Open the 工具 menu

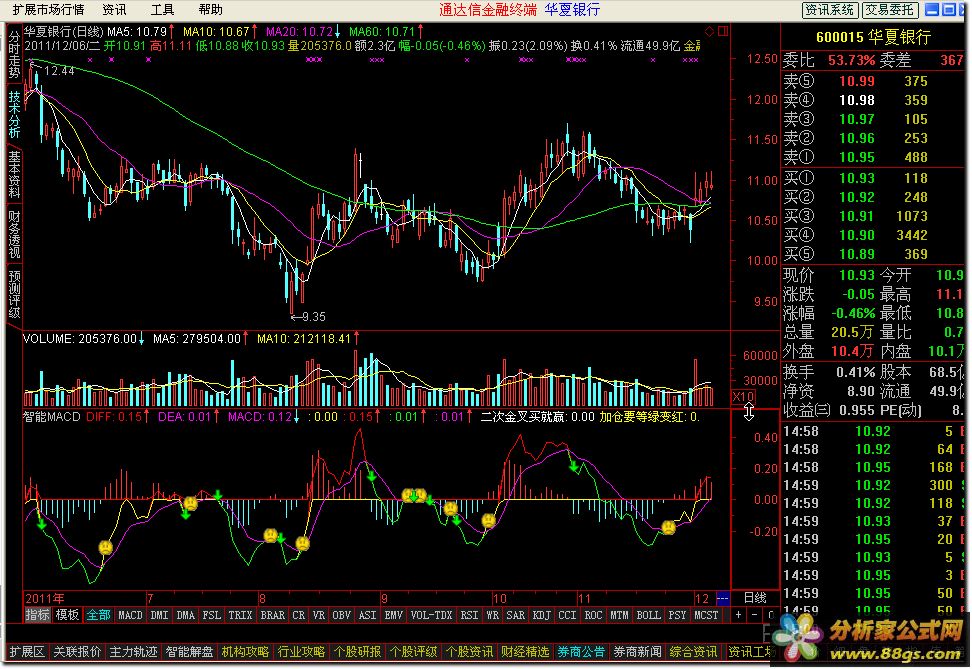point(162,10)
